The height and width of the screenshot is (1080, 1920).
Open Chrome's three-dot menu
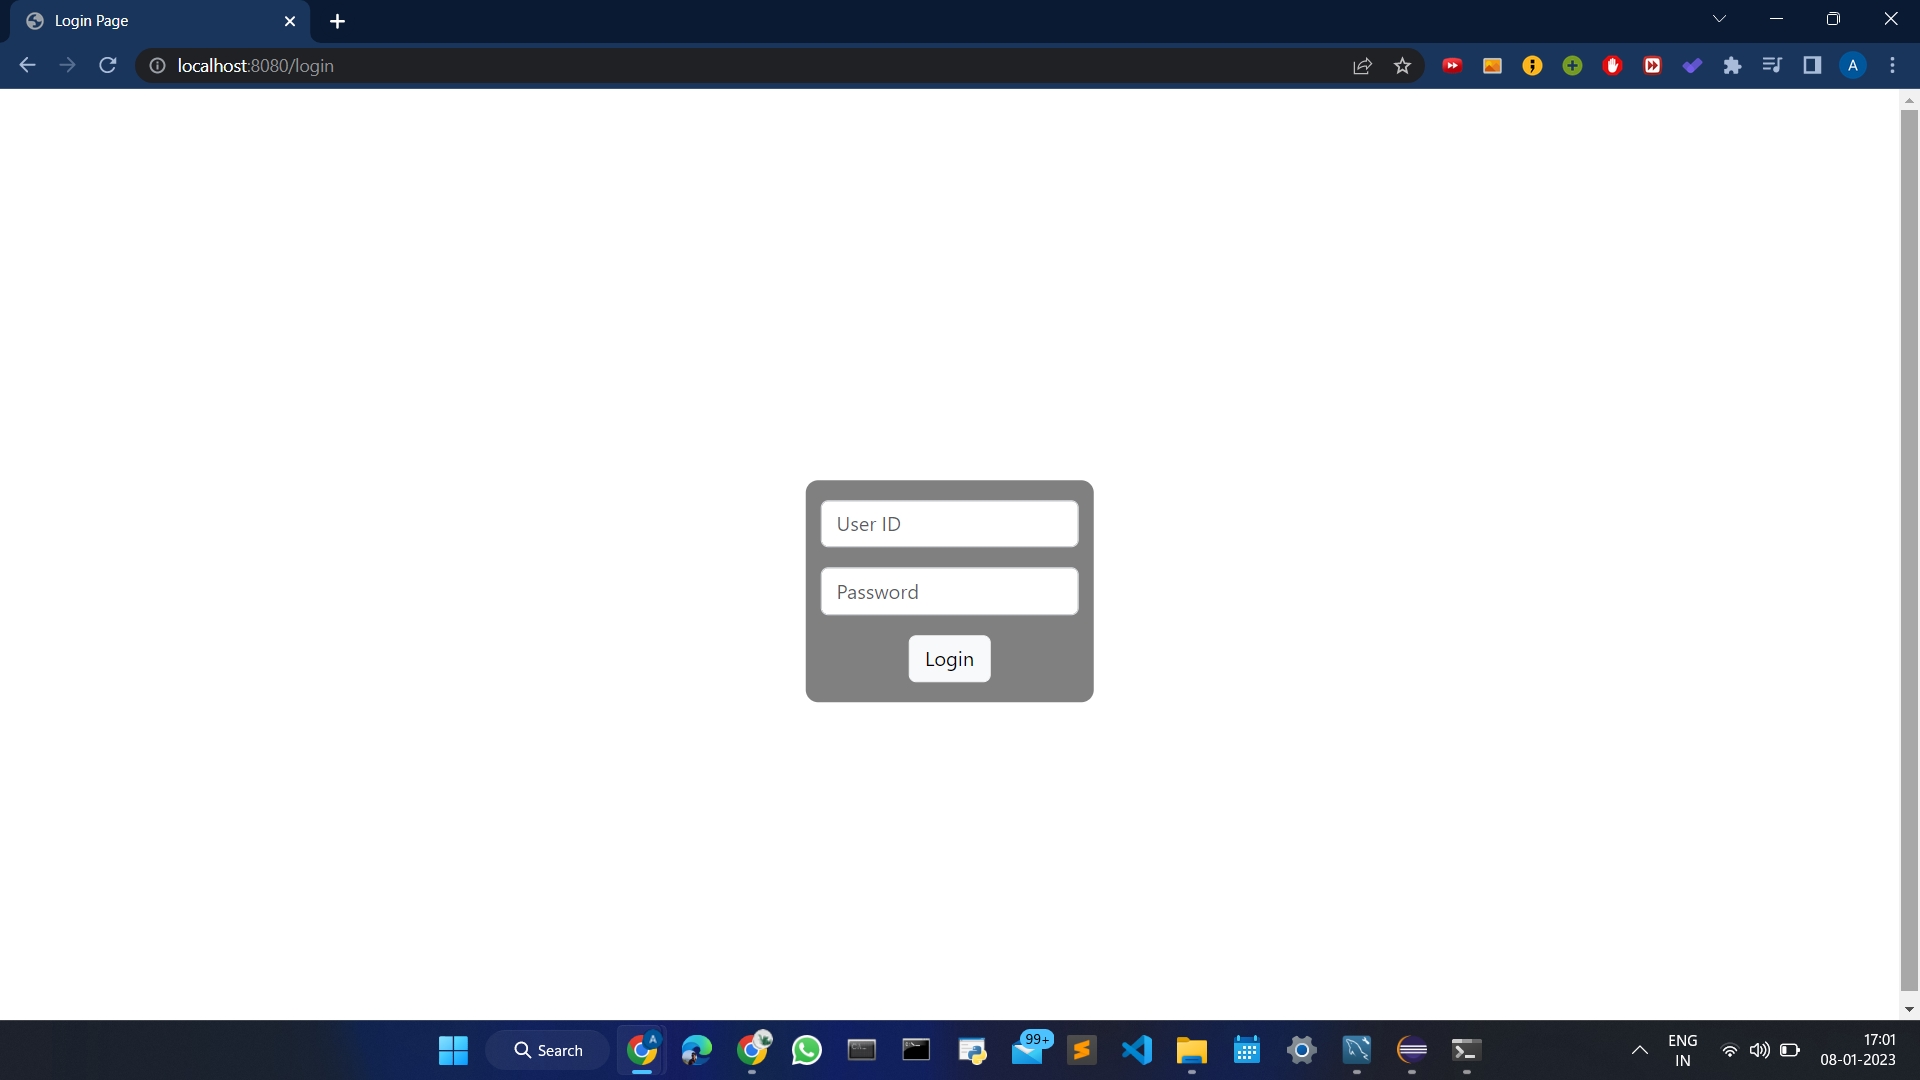pyautogui.click(x=1892, y=65)
